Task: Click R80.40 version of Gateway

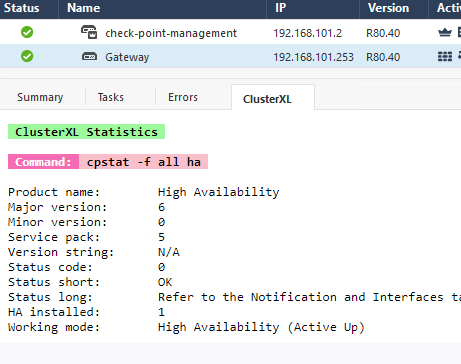Action: point(383,57)
